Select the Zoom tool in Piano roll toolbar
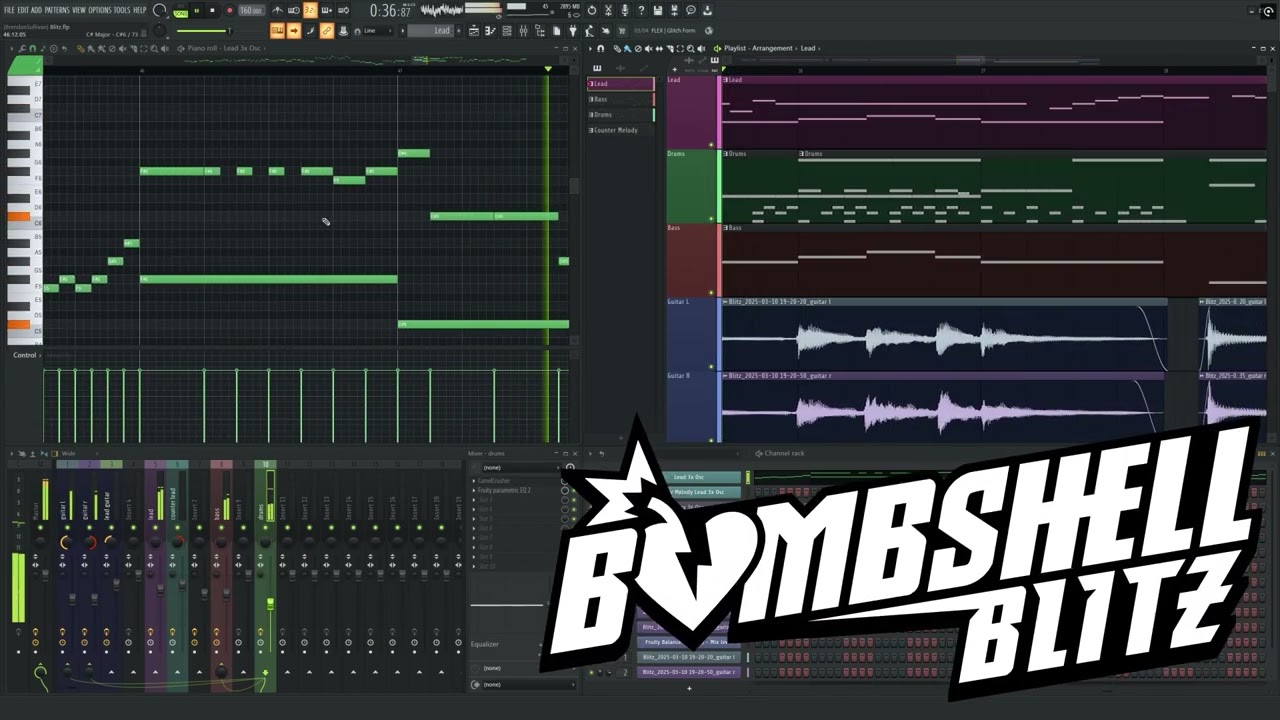The height and width of the screenshot is (720, 1280). point(154,48)
